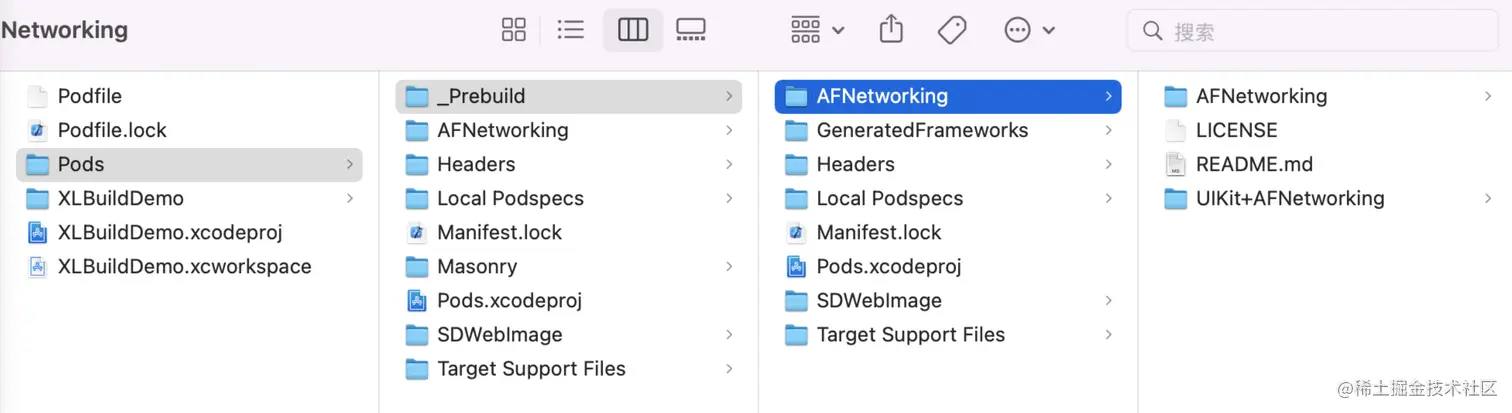The width and height of the screenshot is (1512, 413).
Task: Click the Share toolbar icon
Action: click(x=891, y=30)
